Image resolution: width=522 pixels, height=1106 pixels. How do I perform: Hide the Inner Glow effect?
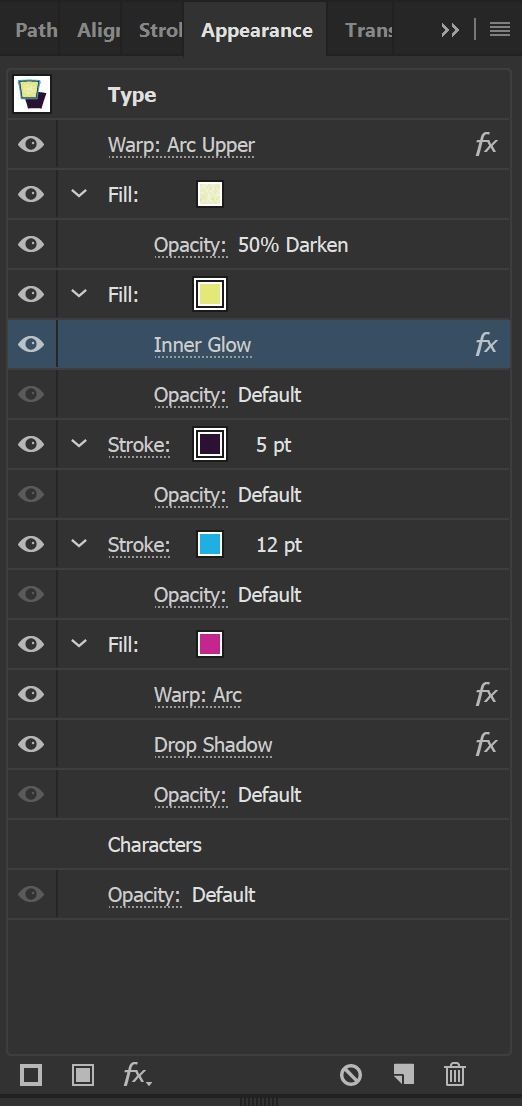click(31, 344)
